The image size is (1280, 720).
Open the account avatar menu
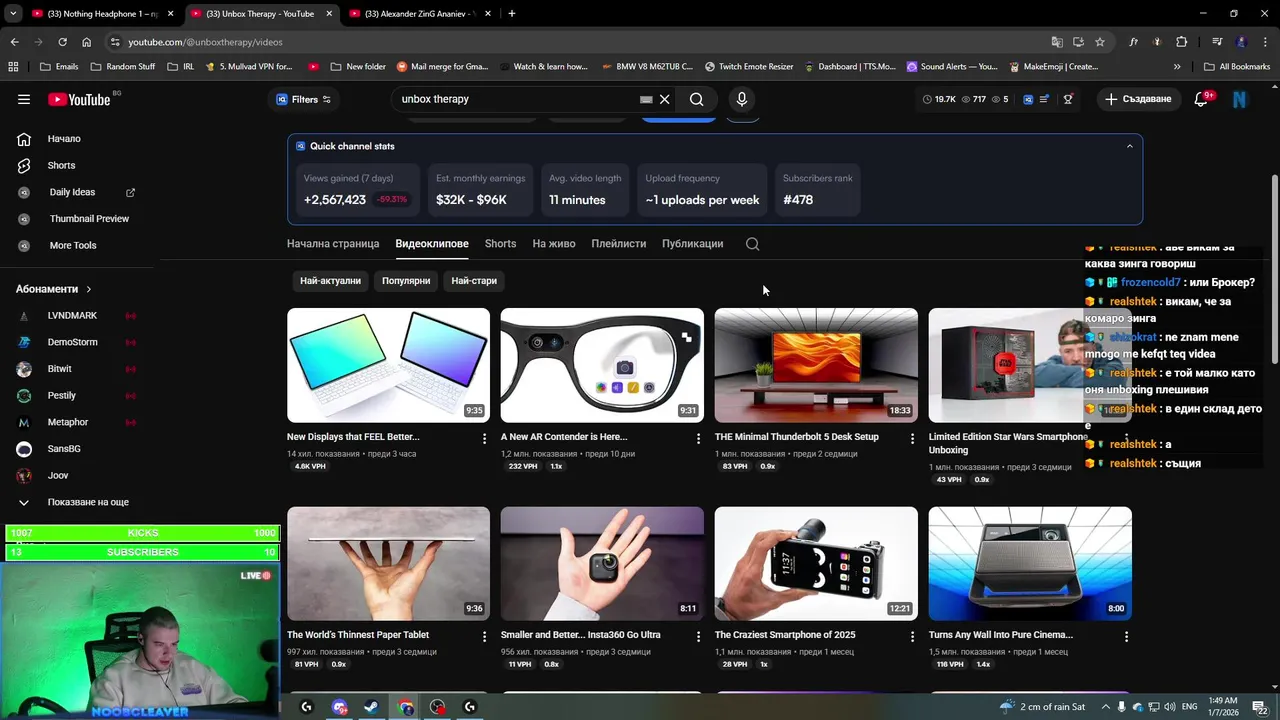point(1240,99)
